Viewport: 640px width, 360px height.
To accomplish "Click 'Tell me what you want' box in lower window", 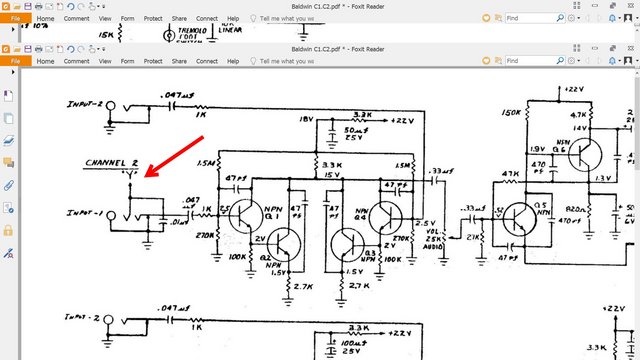I will coord(282,61).
